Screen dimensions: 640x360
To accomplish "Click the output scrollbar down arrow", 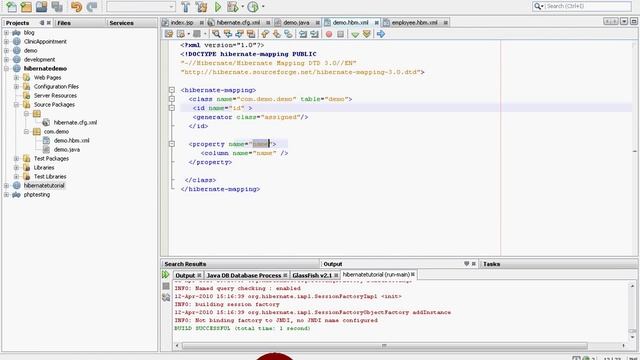I will coord(632,337).
